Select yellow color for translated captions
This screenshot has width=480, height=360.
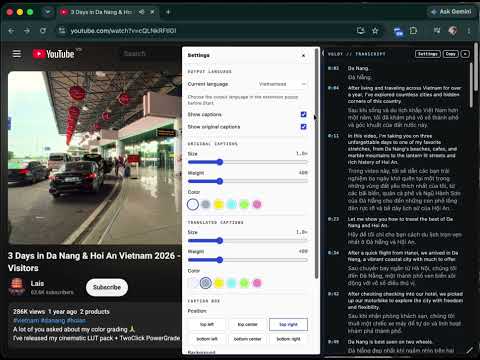[x=219, y=283]
